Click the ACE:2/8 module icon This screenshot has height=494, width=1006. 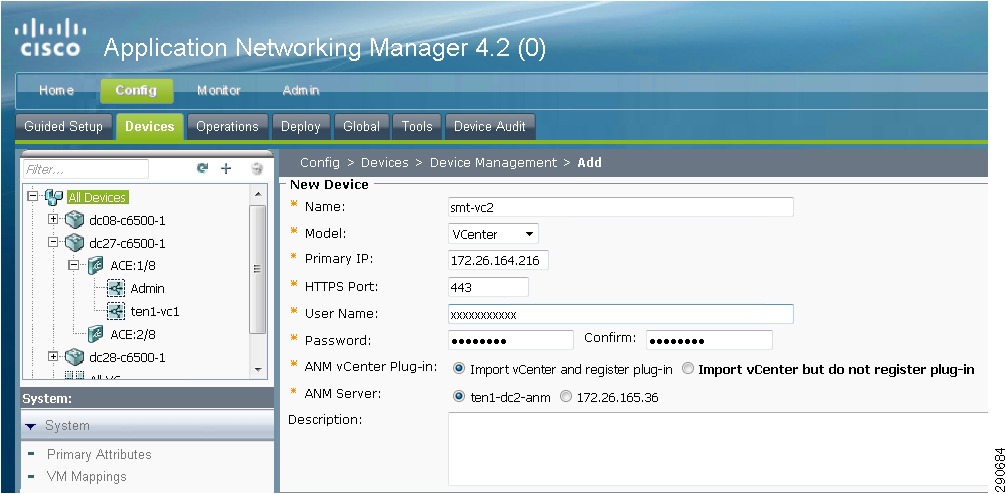[96, 334]
